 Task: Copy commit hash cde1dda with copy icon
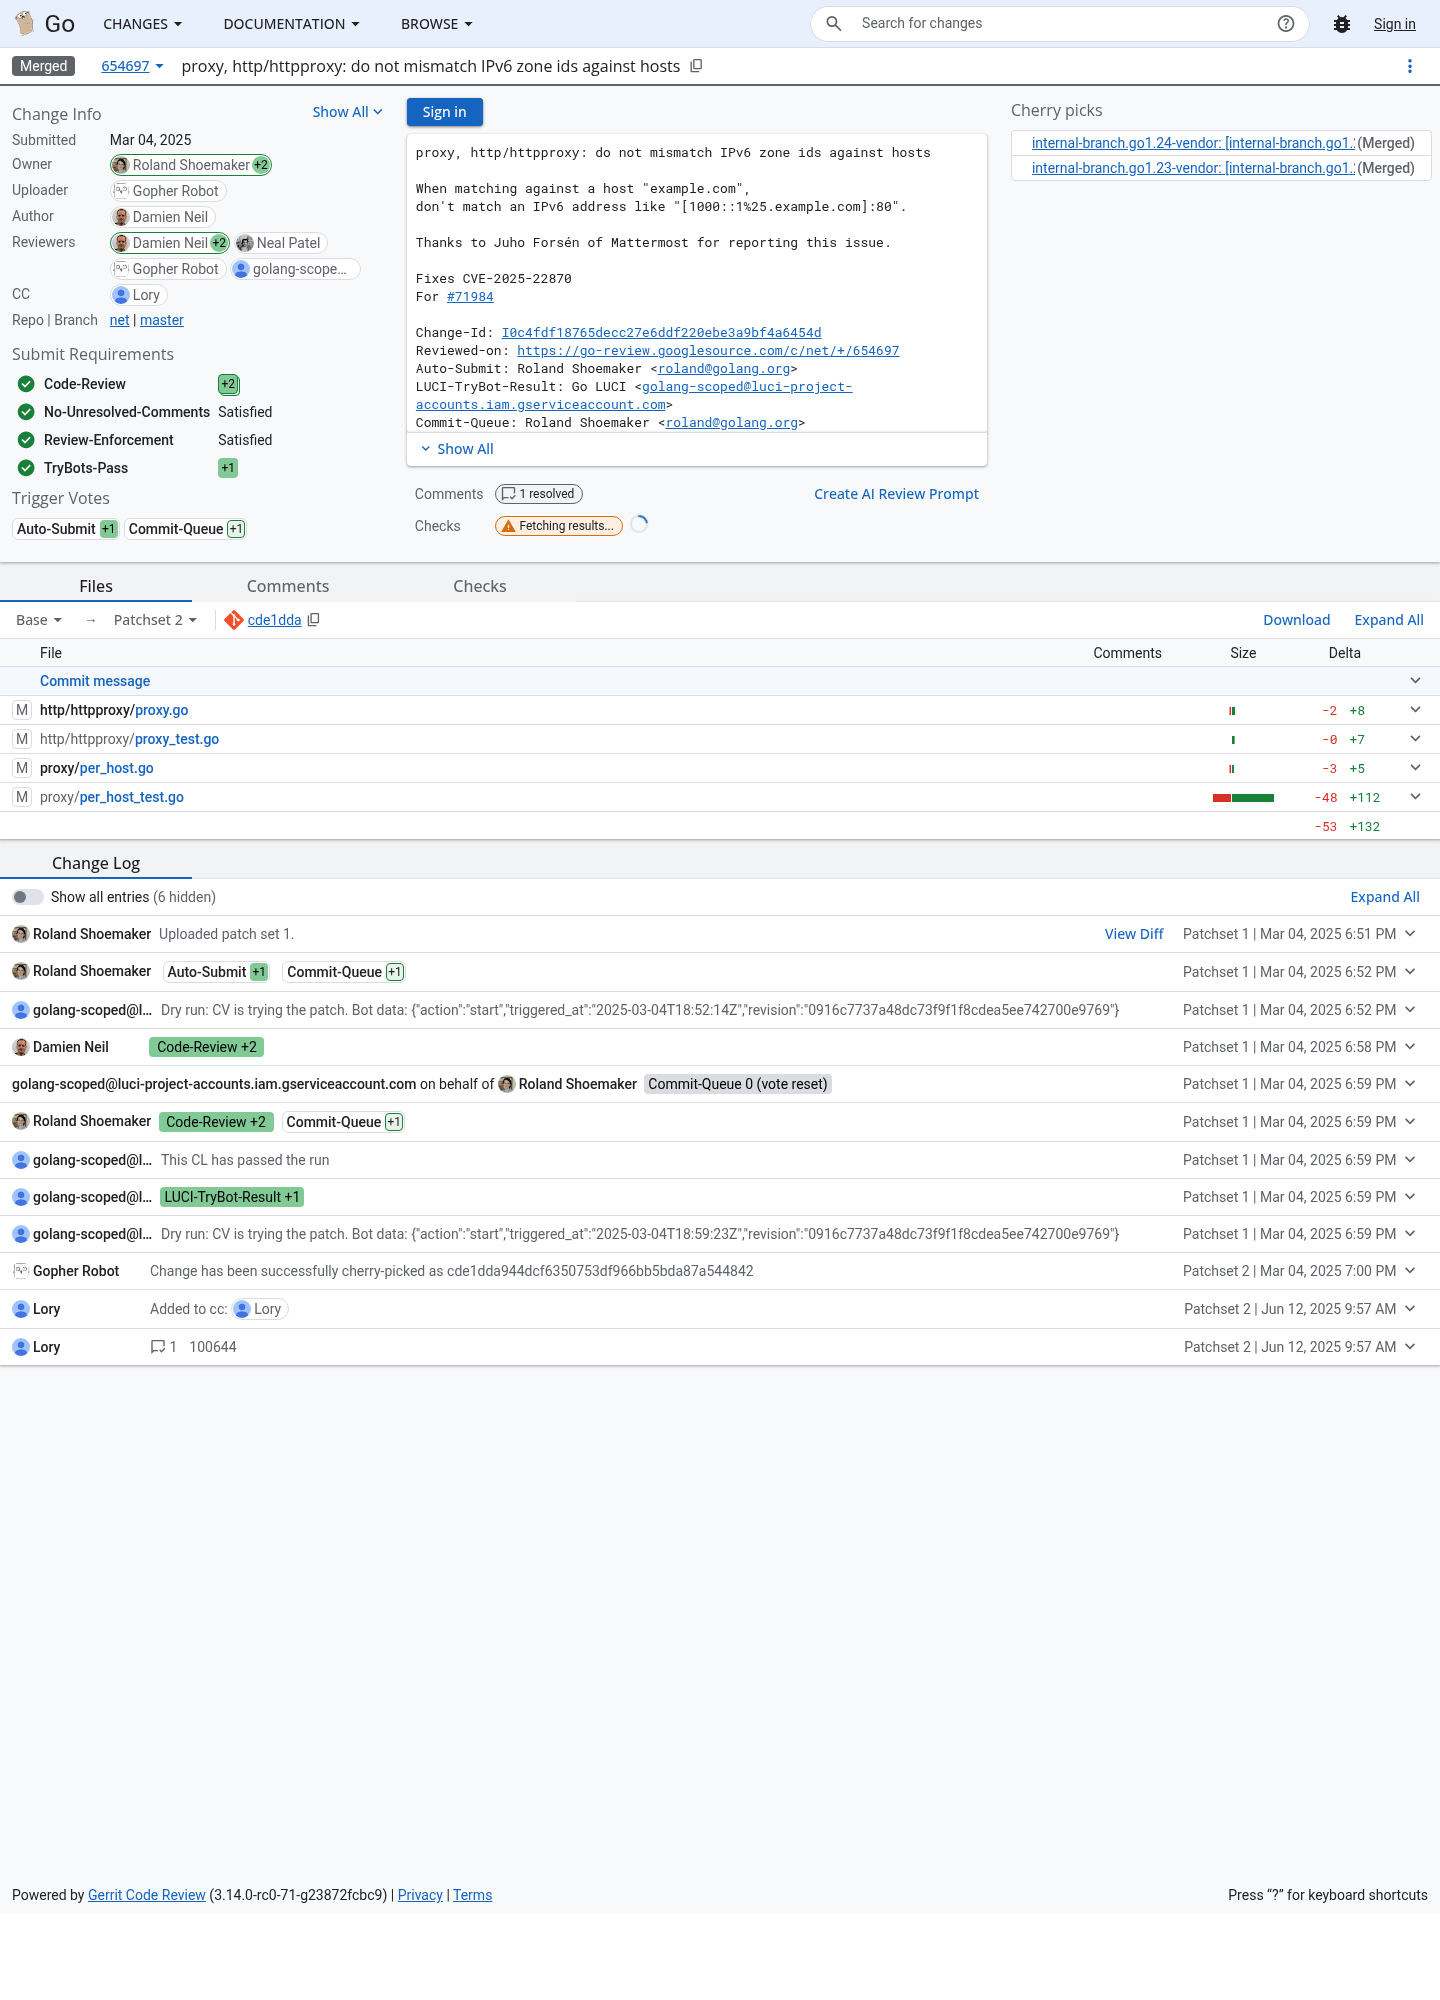click(313, 620)
